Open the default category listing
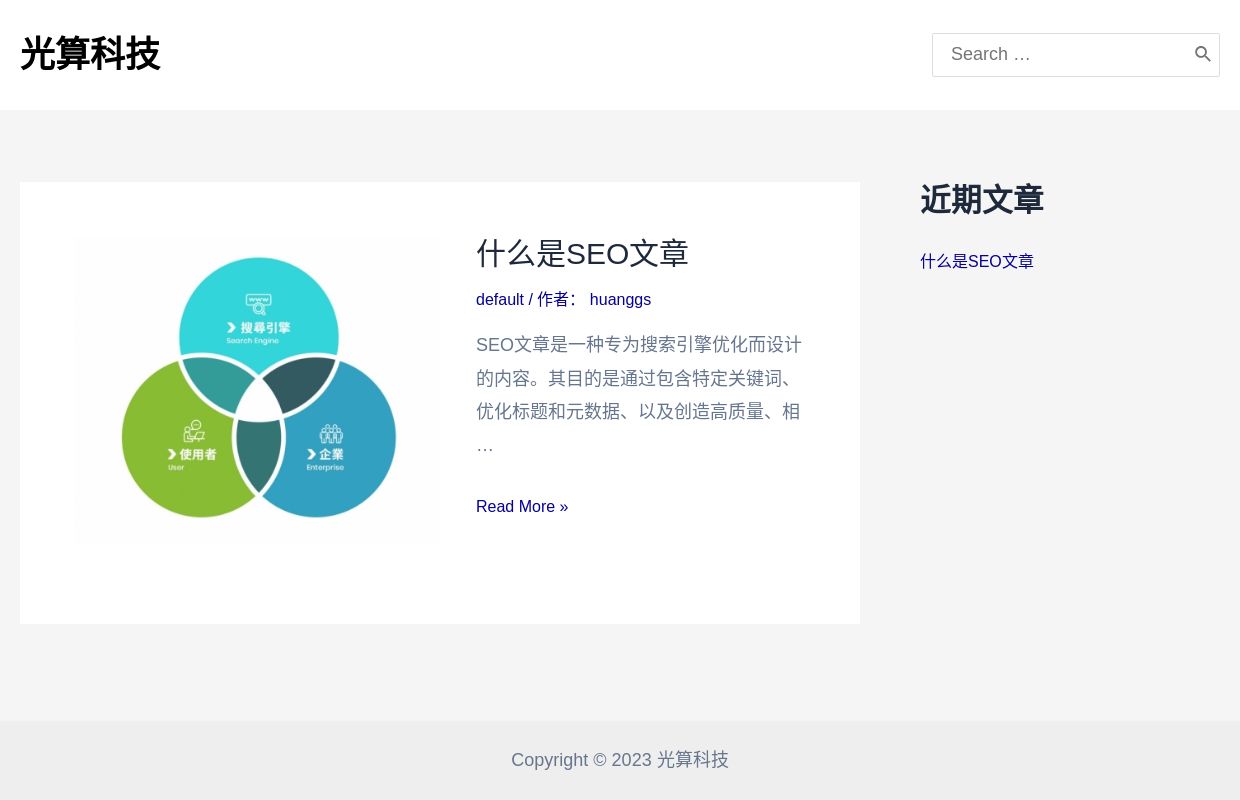The width and height of the screenshot is (1240, 800). click(500, 299)
